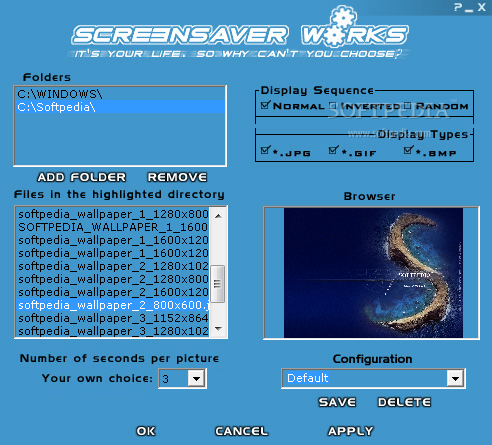The image size is (492, 445).
Task: Toggle the *.BMP display type checkbox
Action: [408, 150]
